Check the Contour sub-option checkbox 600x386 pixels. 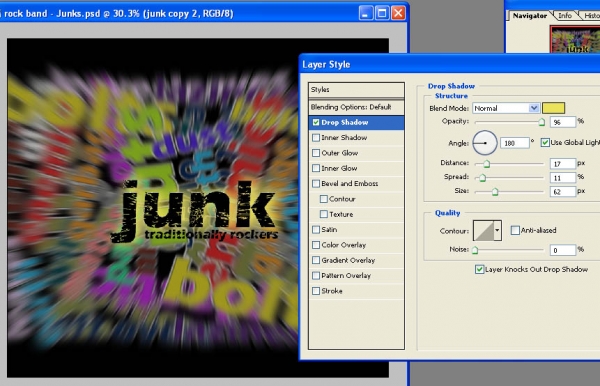pos(324,199)
